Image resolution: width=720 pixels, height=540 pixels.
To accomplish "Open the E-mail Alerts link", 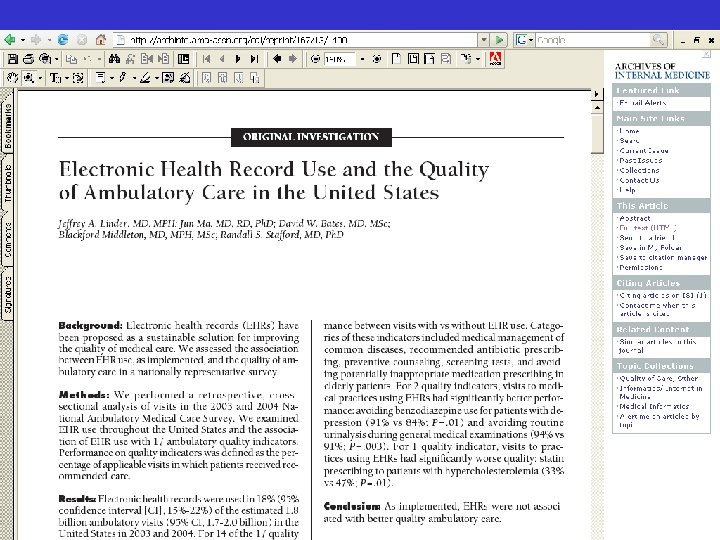I will pyautogui.click(x=642, y=103).
